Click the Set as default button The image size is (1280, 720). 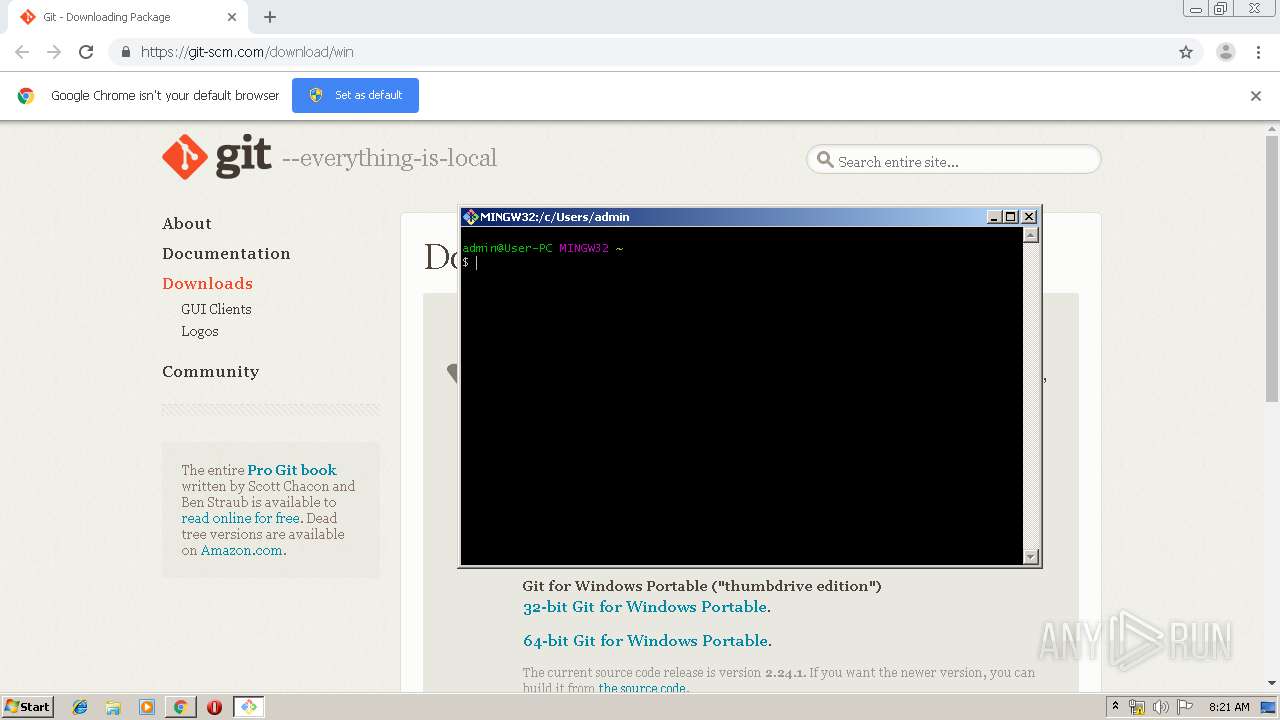click(355, 95)
